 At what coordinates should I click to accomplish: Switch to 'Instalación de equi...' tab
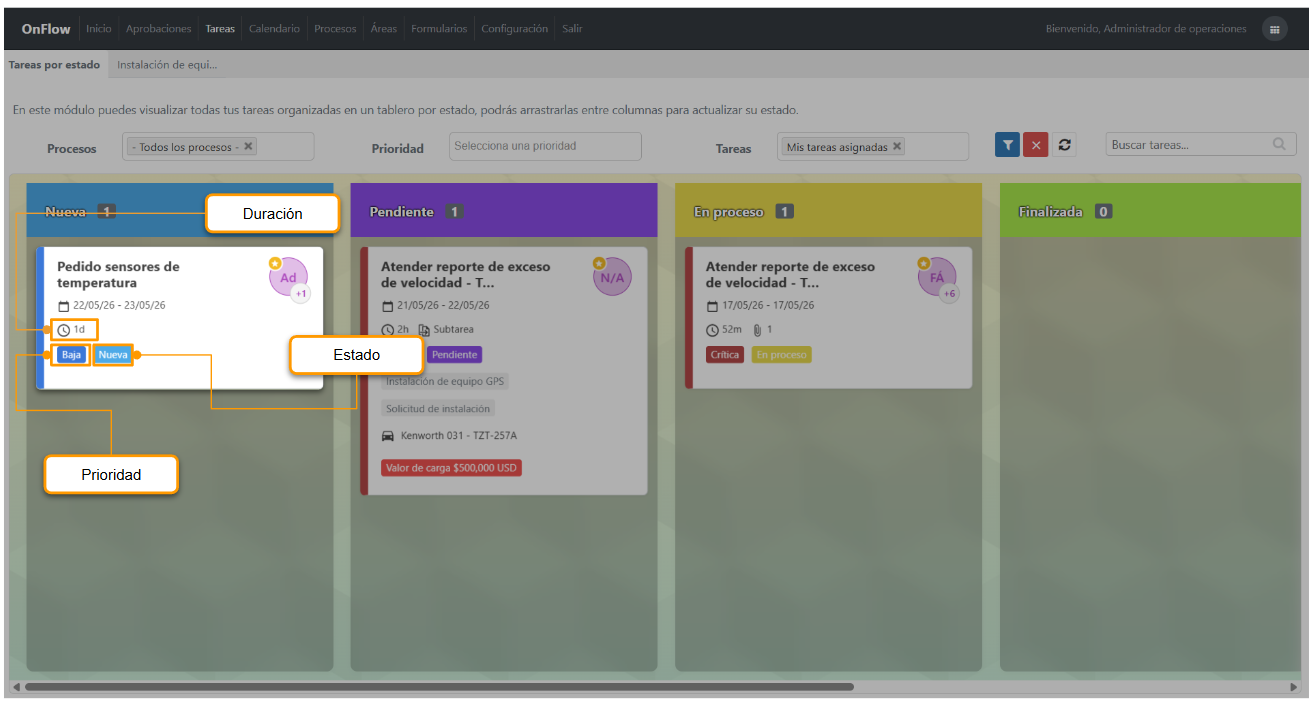(167, 65)
